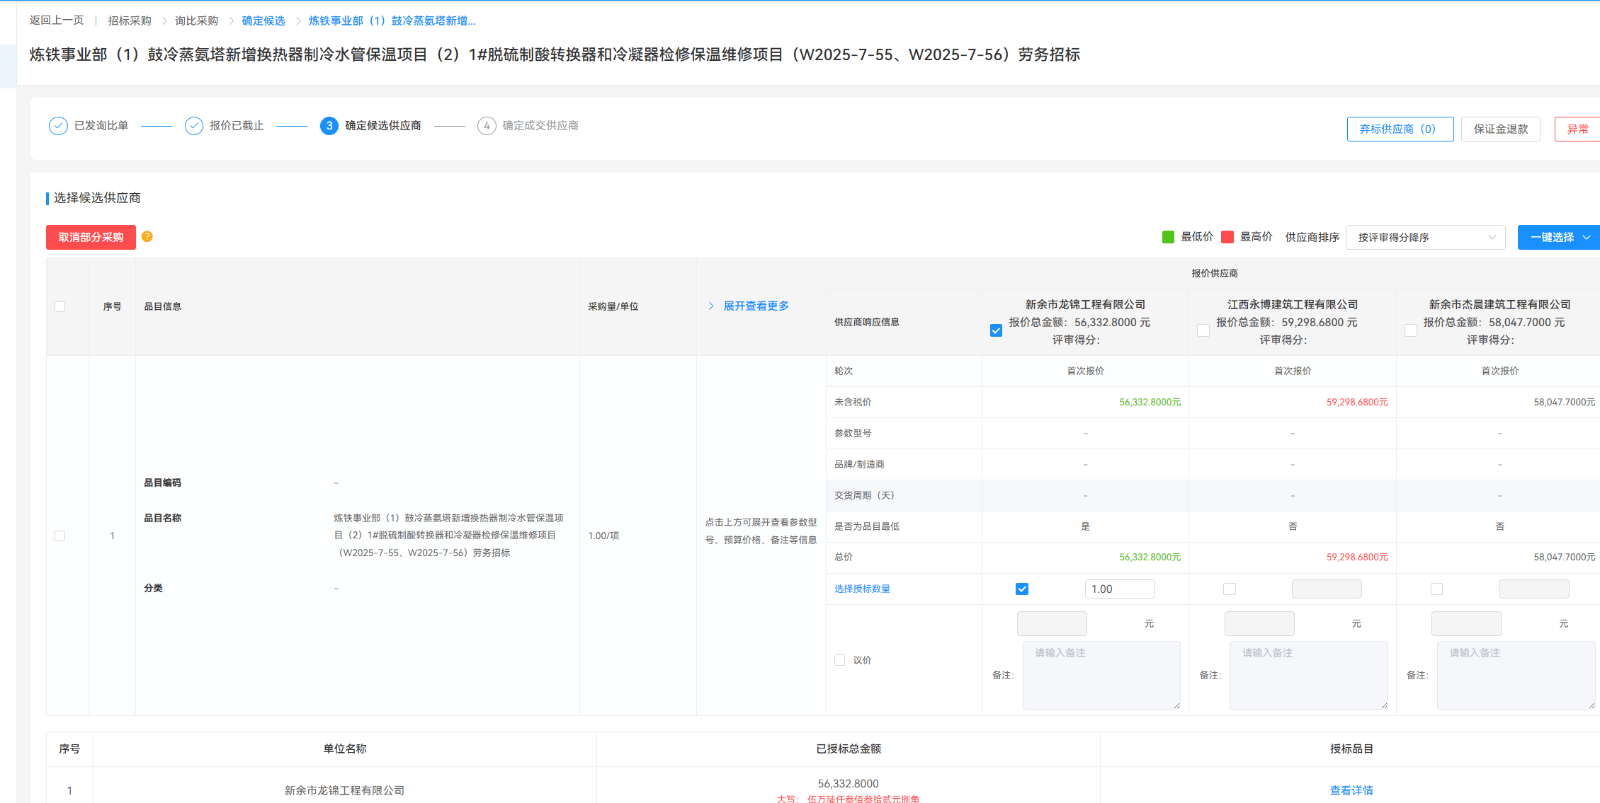Click highest price 59,298.6800元 in 未含税价 row

(1357, 402)
